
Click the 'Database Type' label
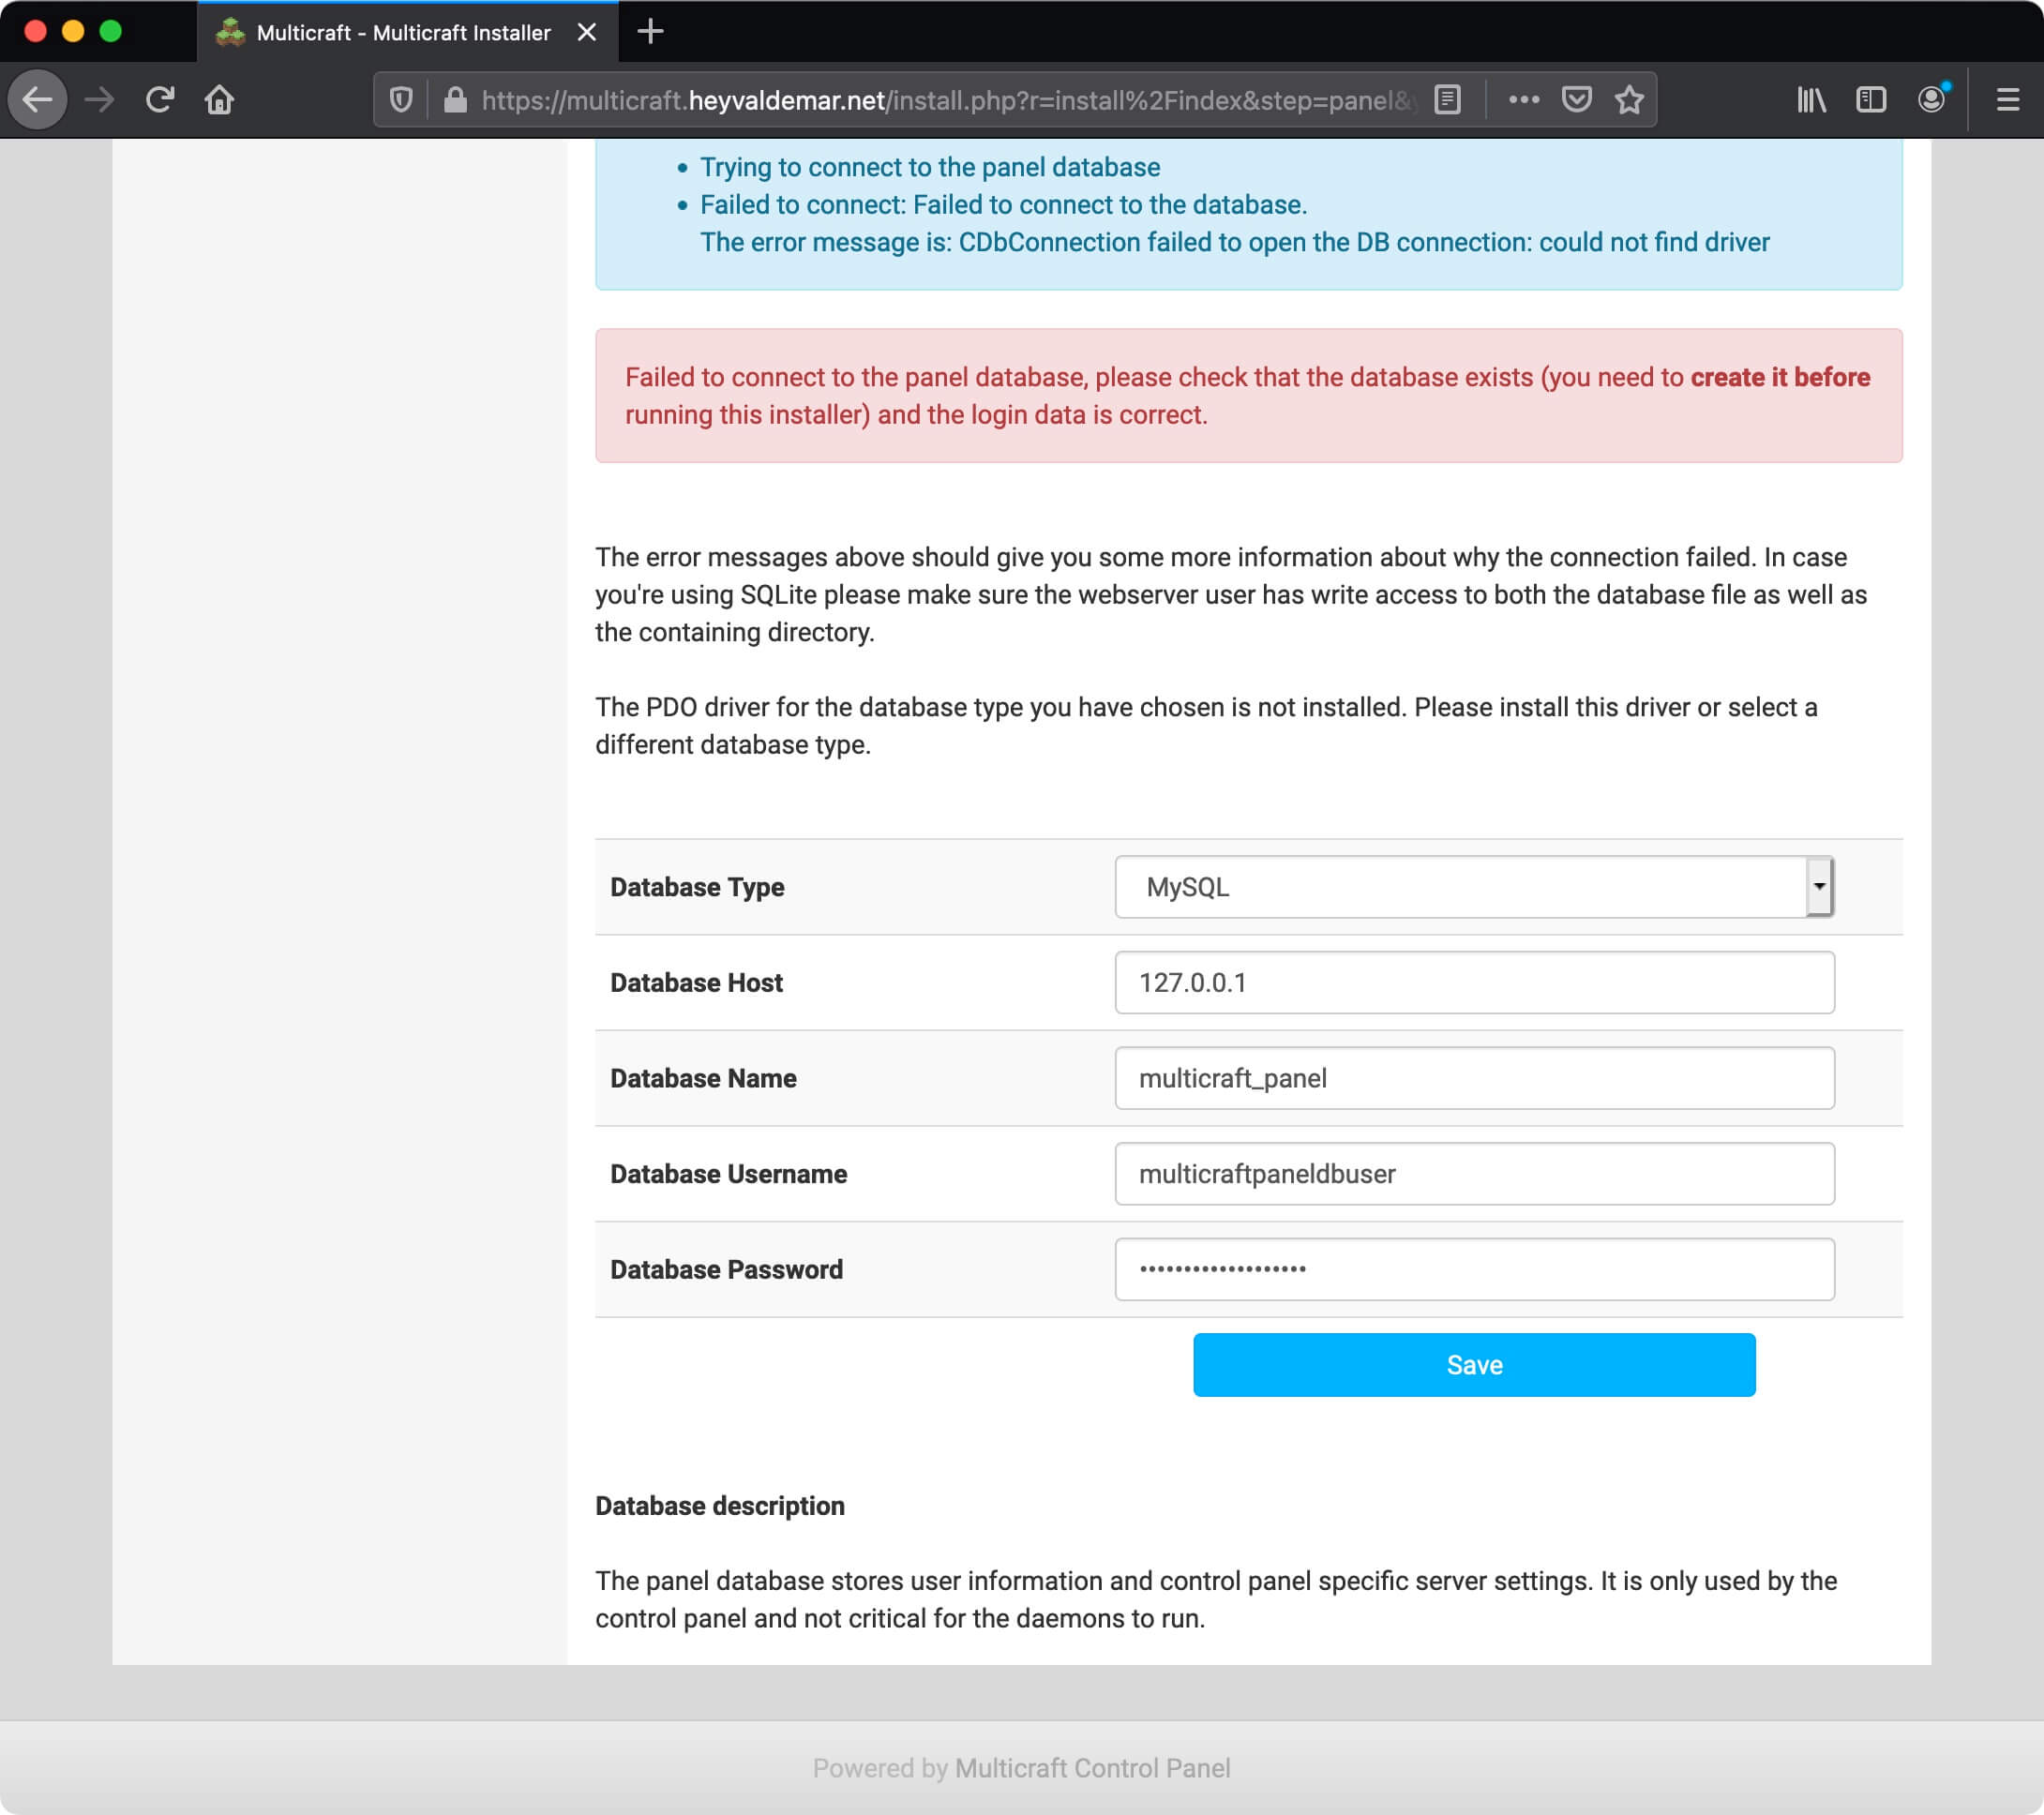coord(697,887)
